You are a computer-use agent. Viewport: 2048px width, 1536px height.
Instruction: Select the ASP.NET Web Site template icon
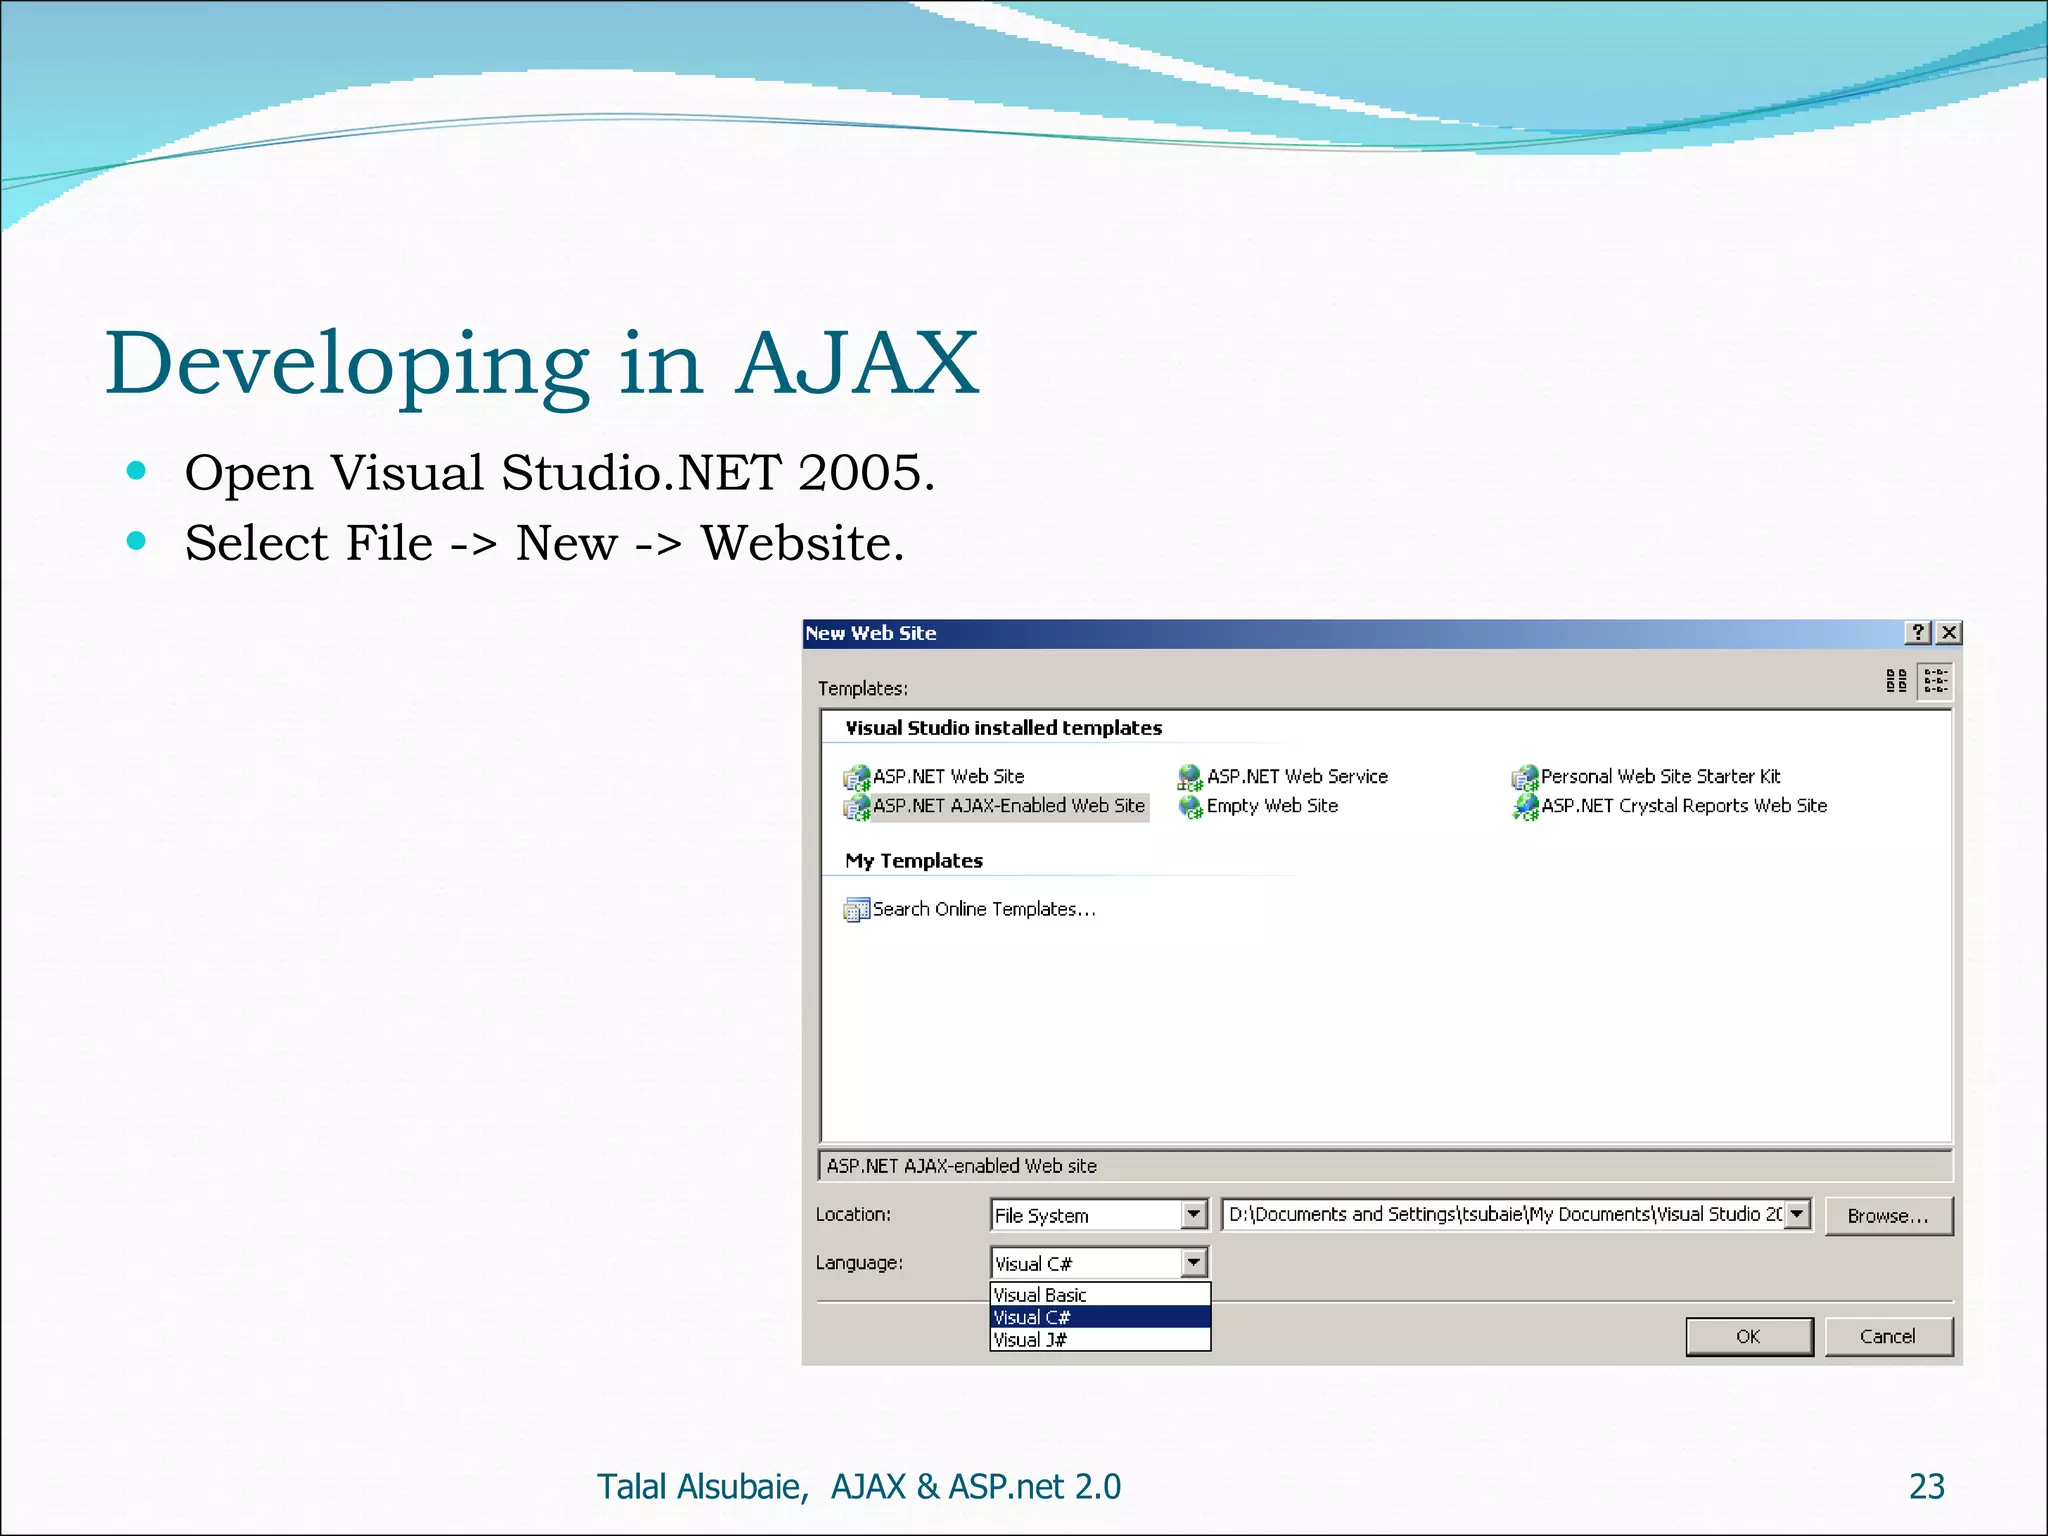point(856,777)
